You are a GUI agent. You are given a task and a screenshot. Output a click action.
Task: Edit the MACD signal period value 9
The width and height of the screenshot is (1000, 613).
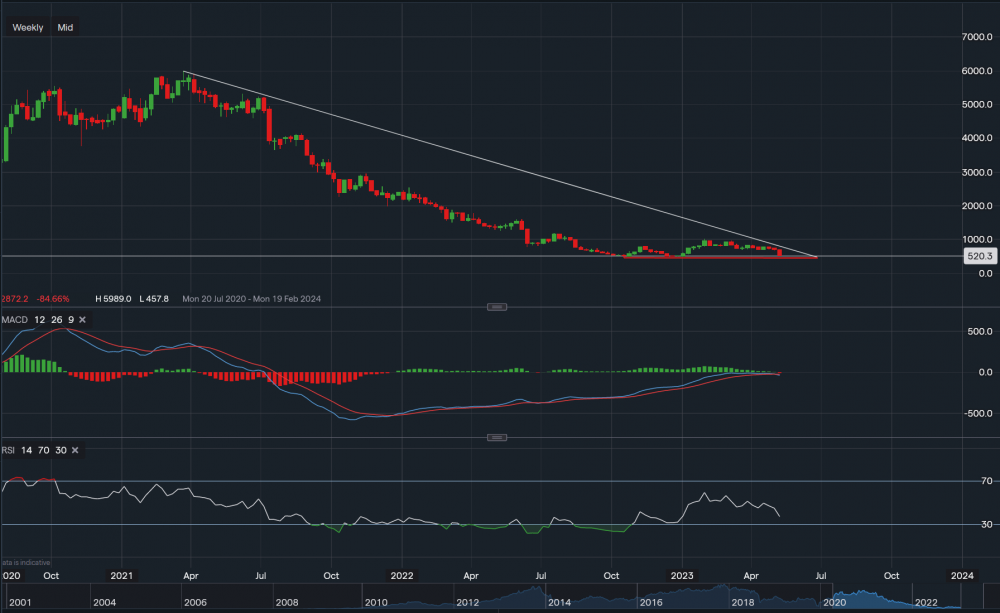(71, 320)
